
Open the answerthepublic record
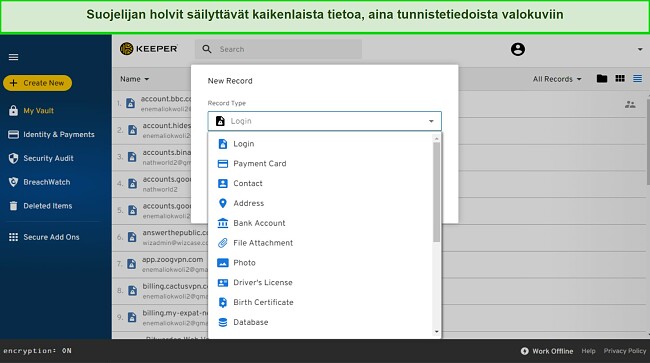pyautogui.click(x=161, y=237)
